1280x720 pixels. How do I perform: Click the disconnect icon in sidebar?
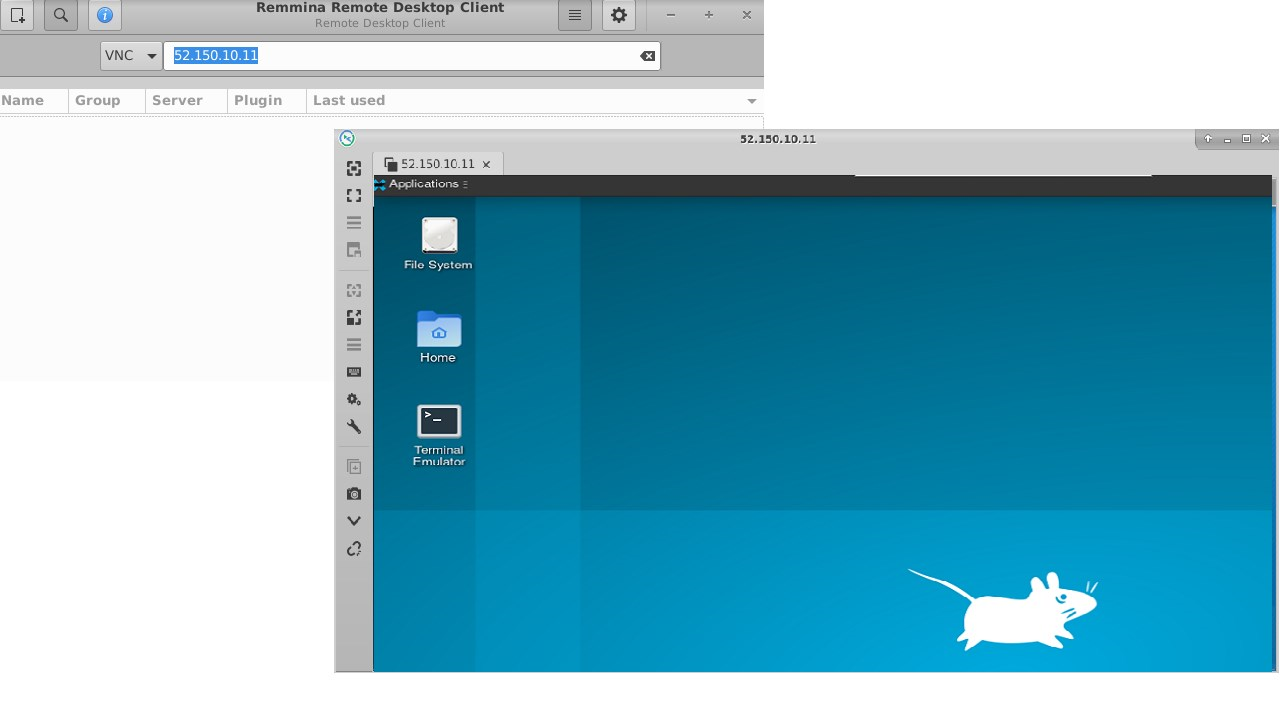(x=354, y=549)
